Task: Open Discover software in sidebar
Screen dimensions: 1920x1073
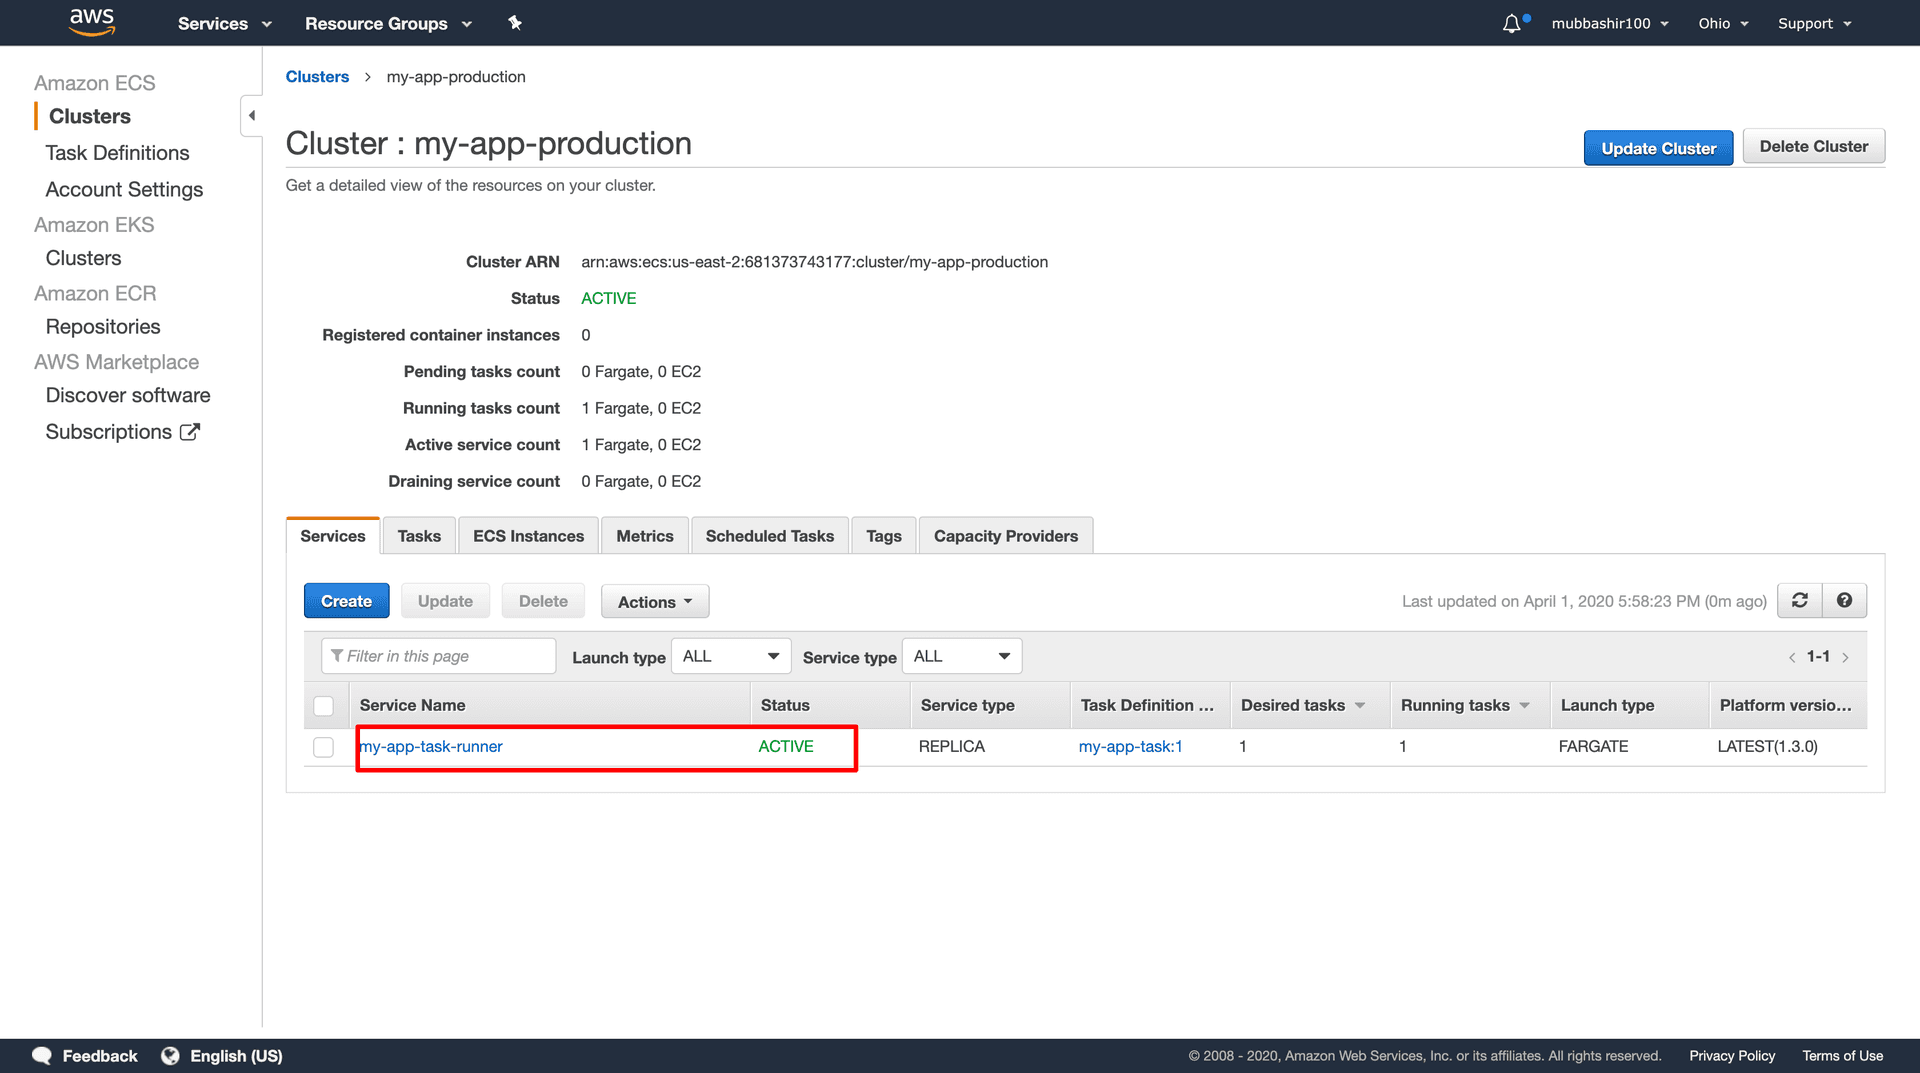Action: (x=128, y=395)
